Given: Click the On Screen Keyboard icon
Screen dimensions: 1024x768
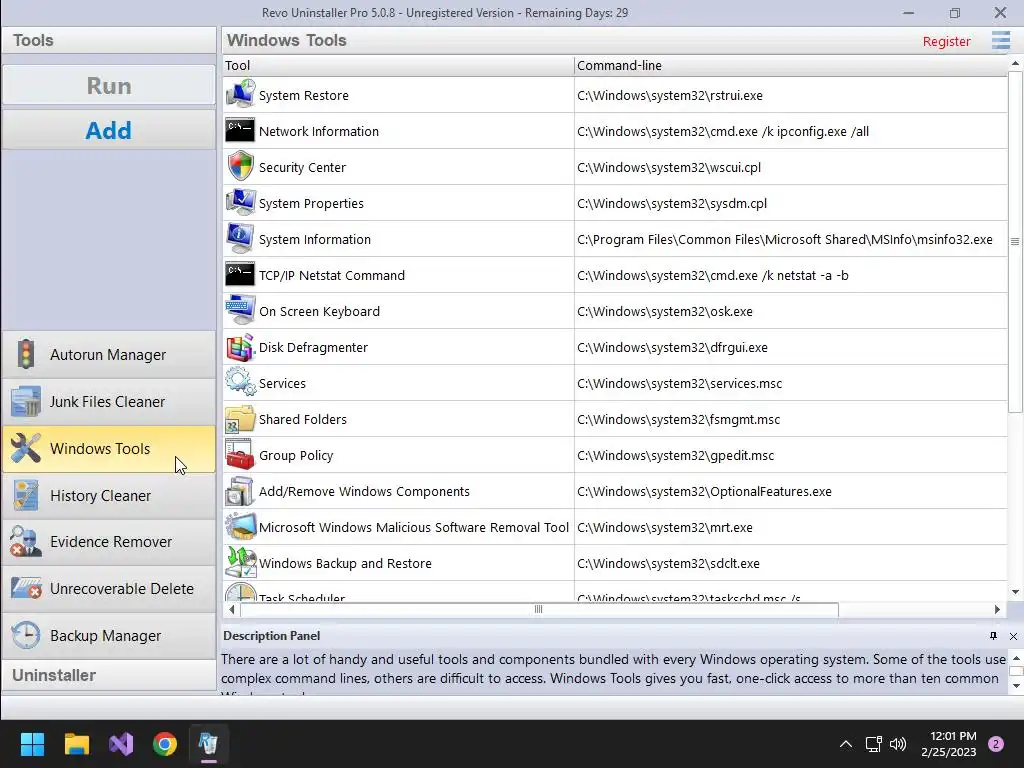Looking at the screenshot, I should click(x=240, y=311).
